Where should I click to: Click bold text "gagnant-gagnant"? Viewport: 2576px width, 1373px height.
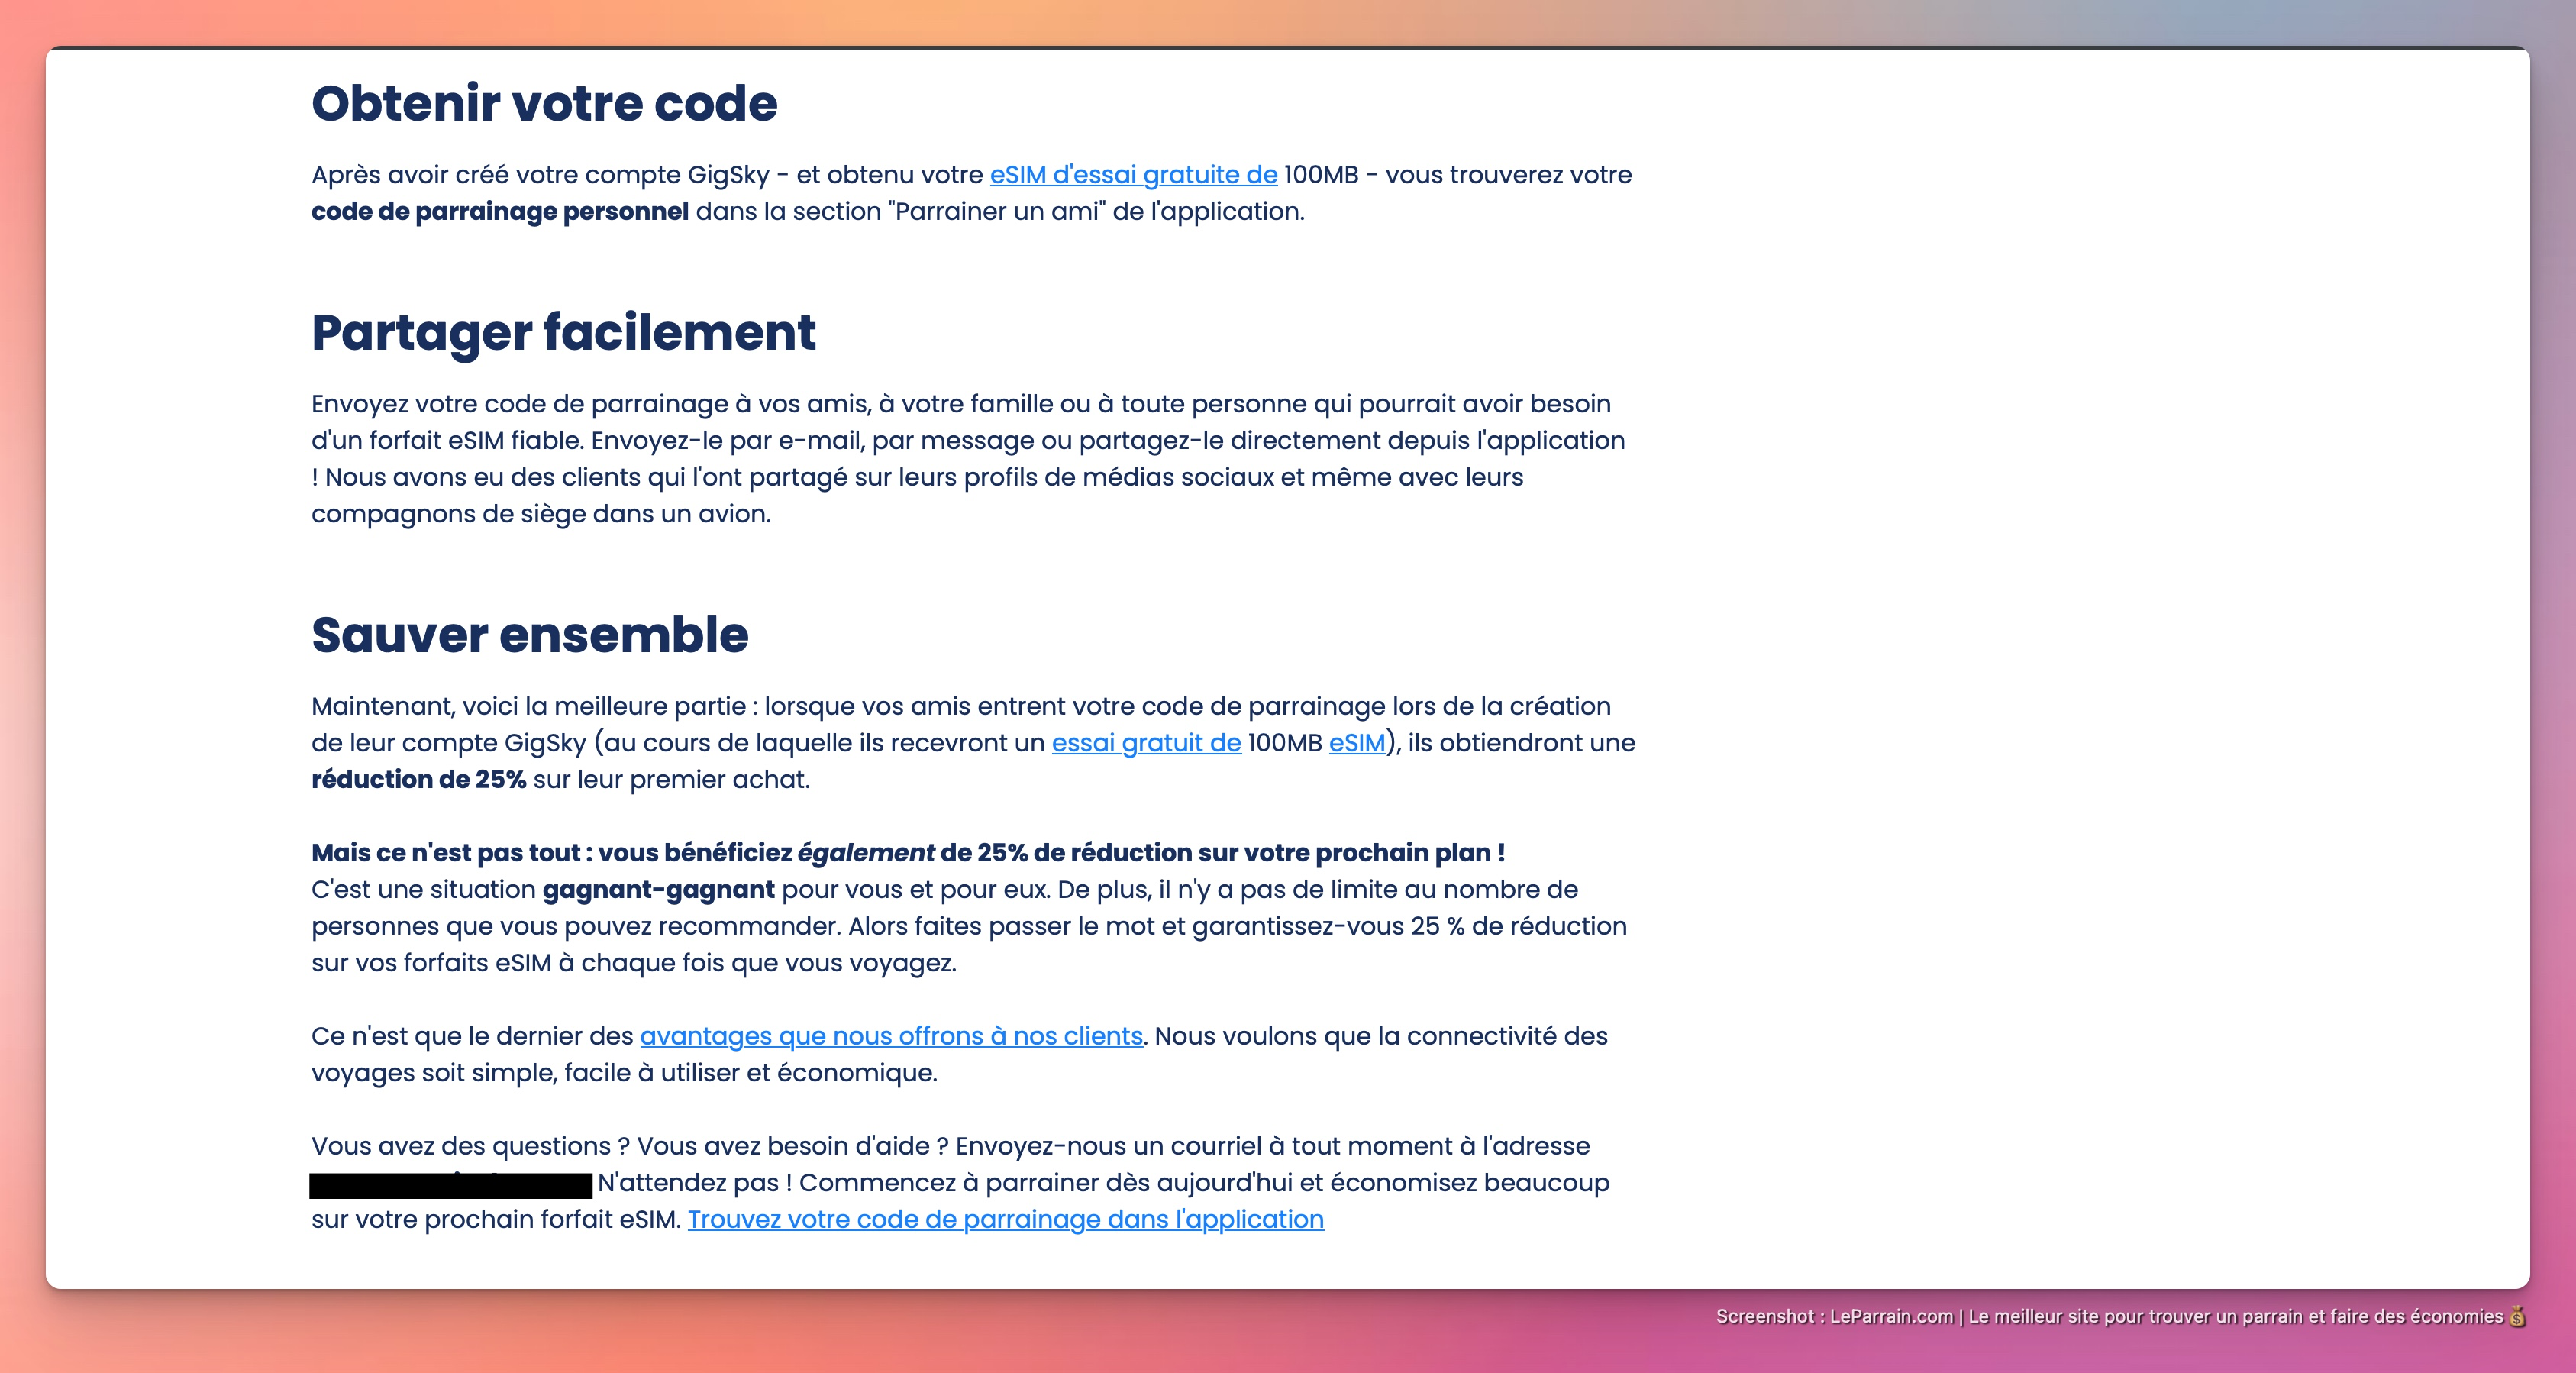pyautogui.click(x=658, y=890)
